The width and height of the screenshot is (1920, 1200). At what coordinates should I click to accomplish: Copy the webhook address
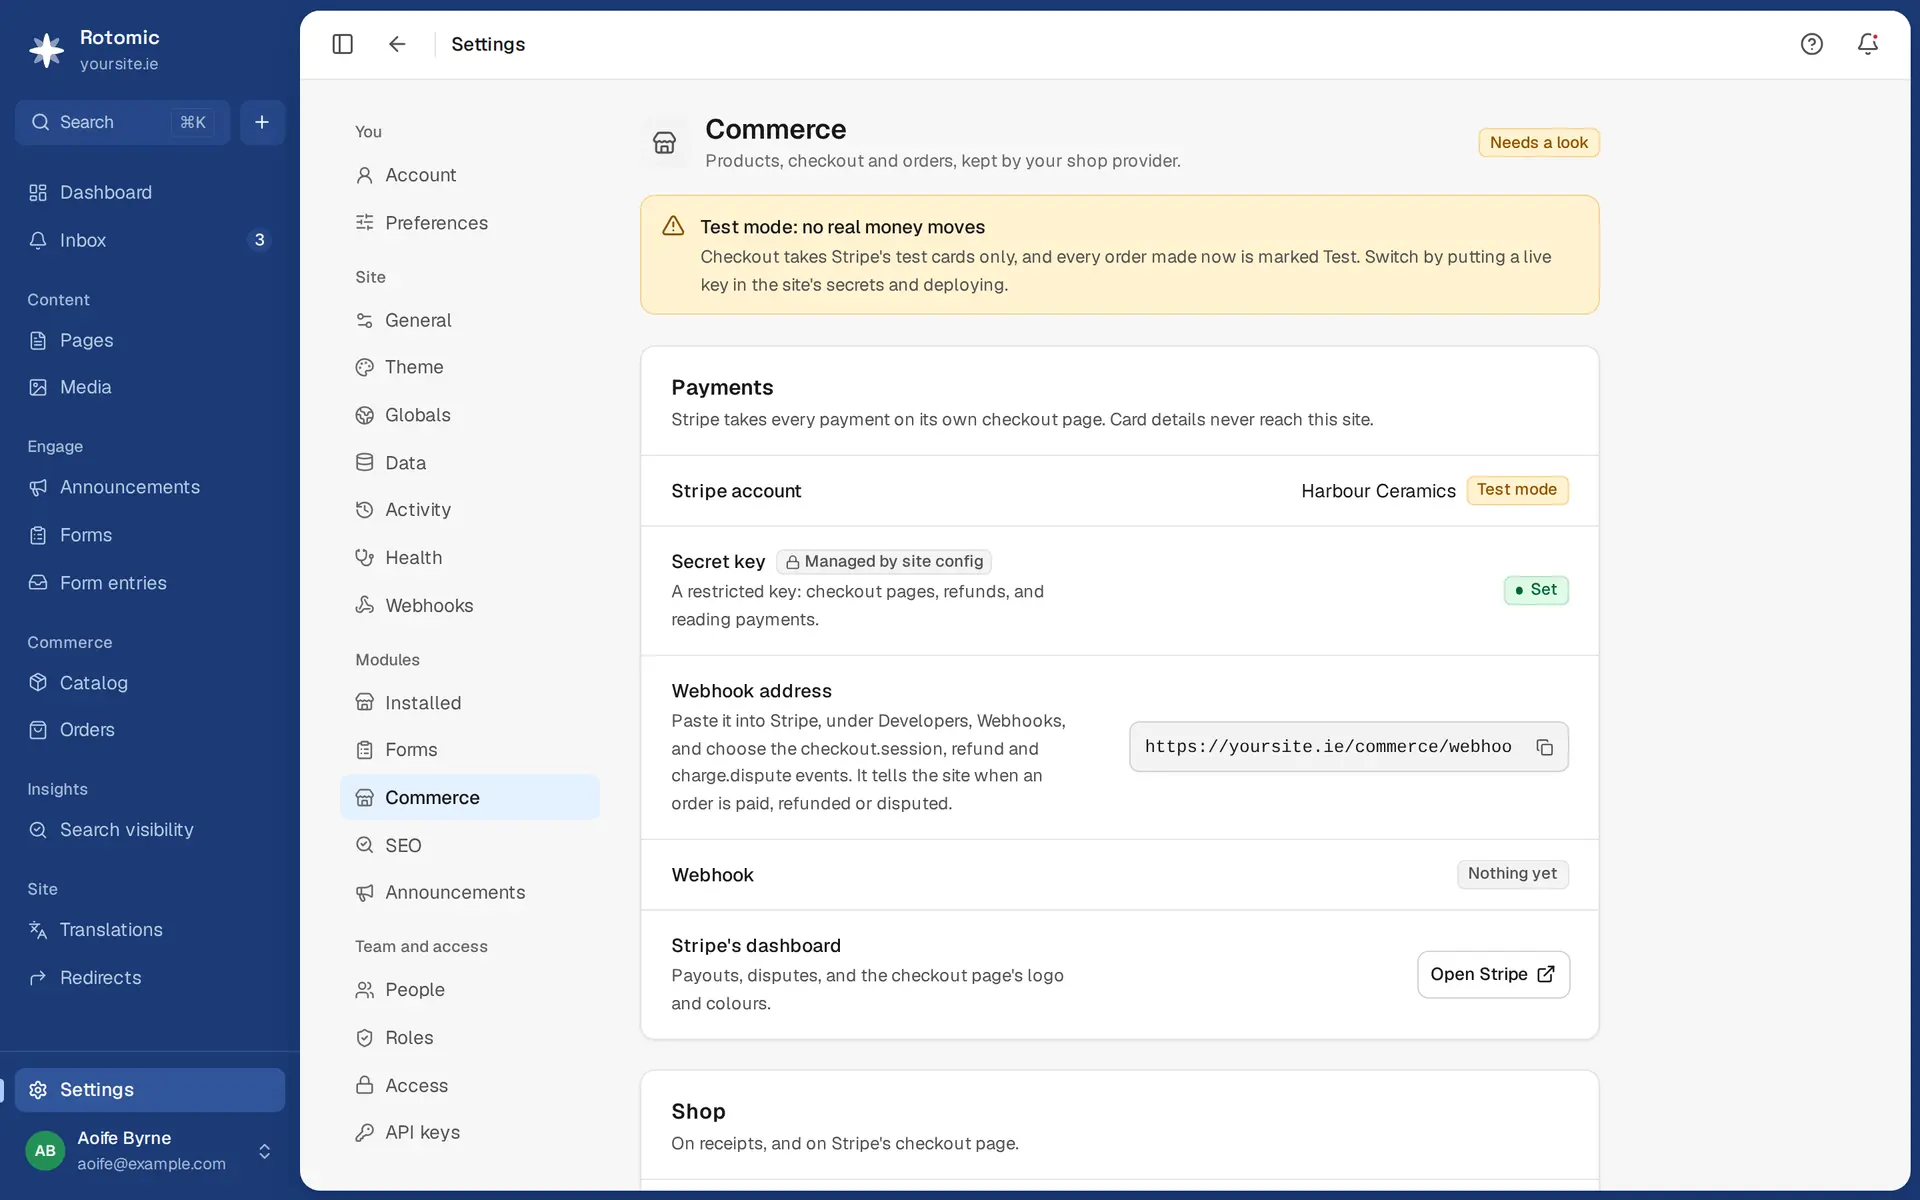tap(1544, 747)
